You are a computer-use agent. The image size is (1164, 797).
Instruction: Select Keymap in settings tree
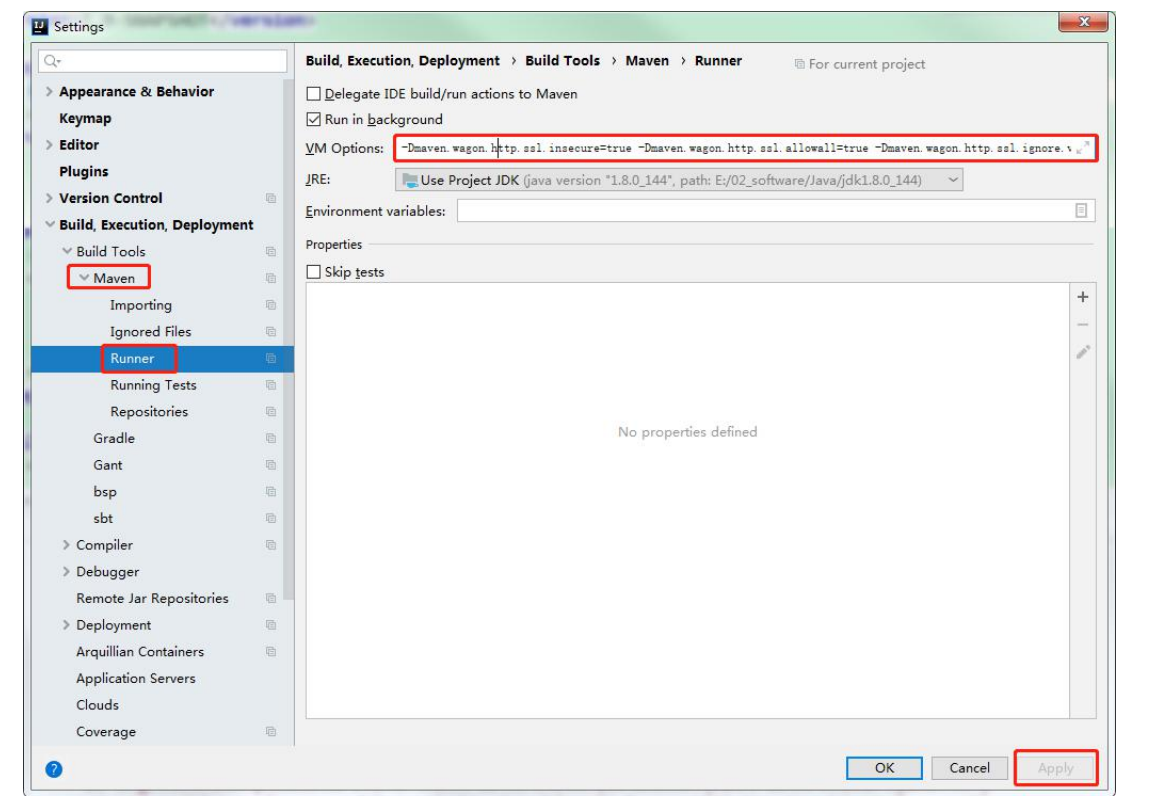[85, 119]
